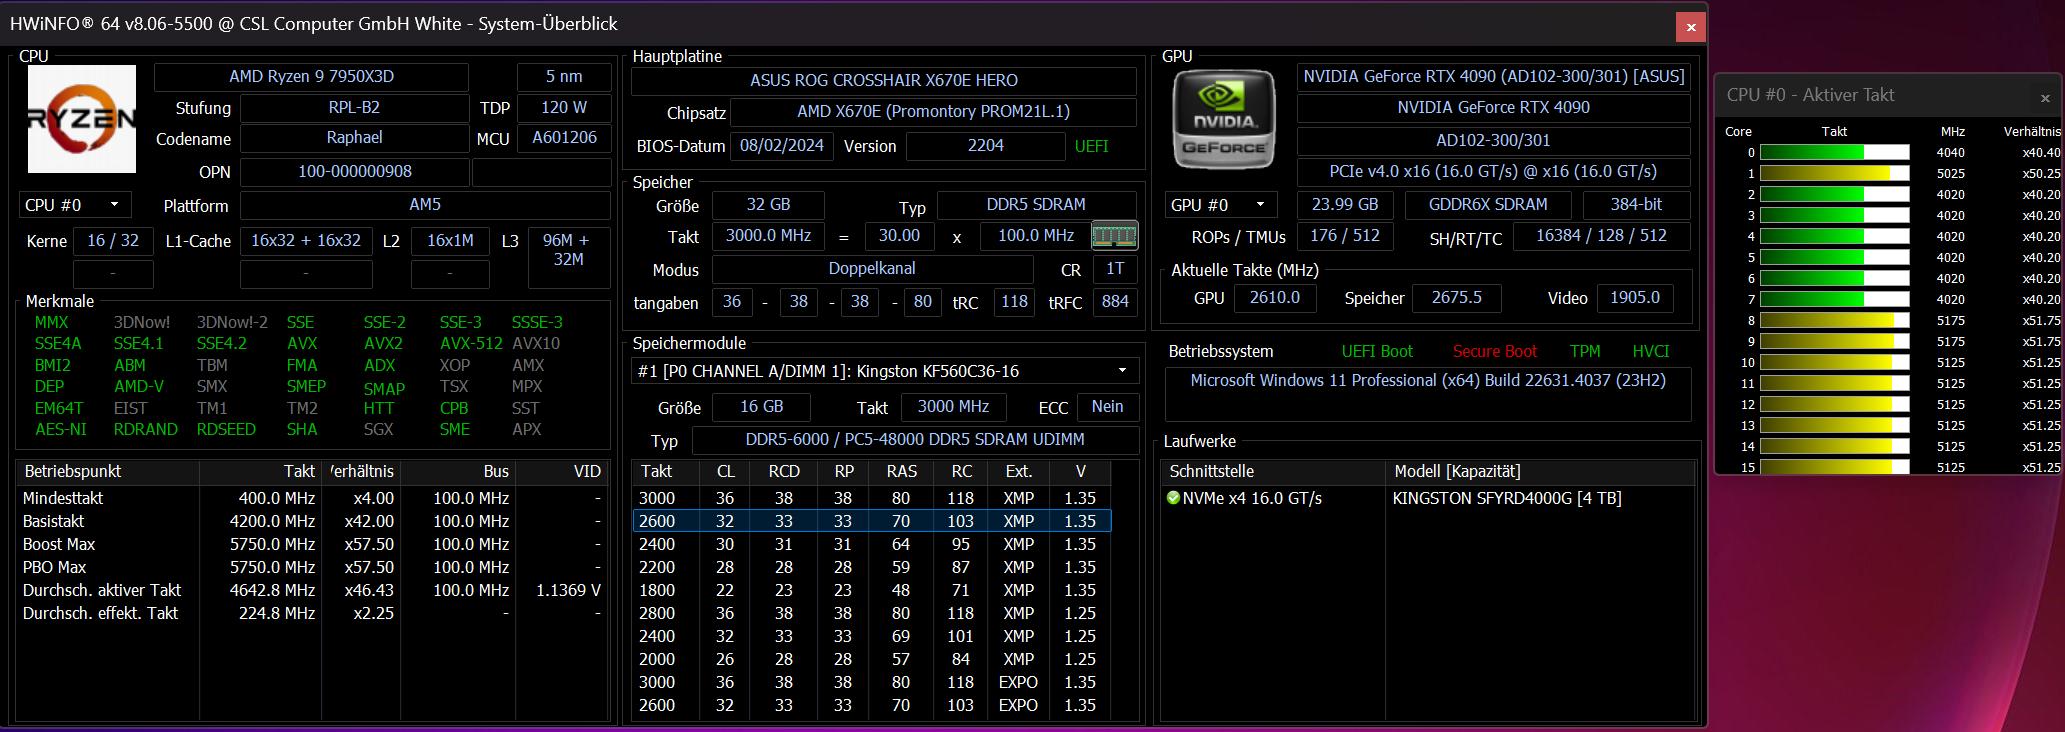Click the DDR5-6000 / PC5-48000 Typ field
The width and height of the screenshot is (2065, 732).
click(x=915, y=440)
